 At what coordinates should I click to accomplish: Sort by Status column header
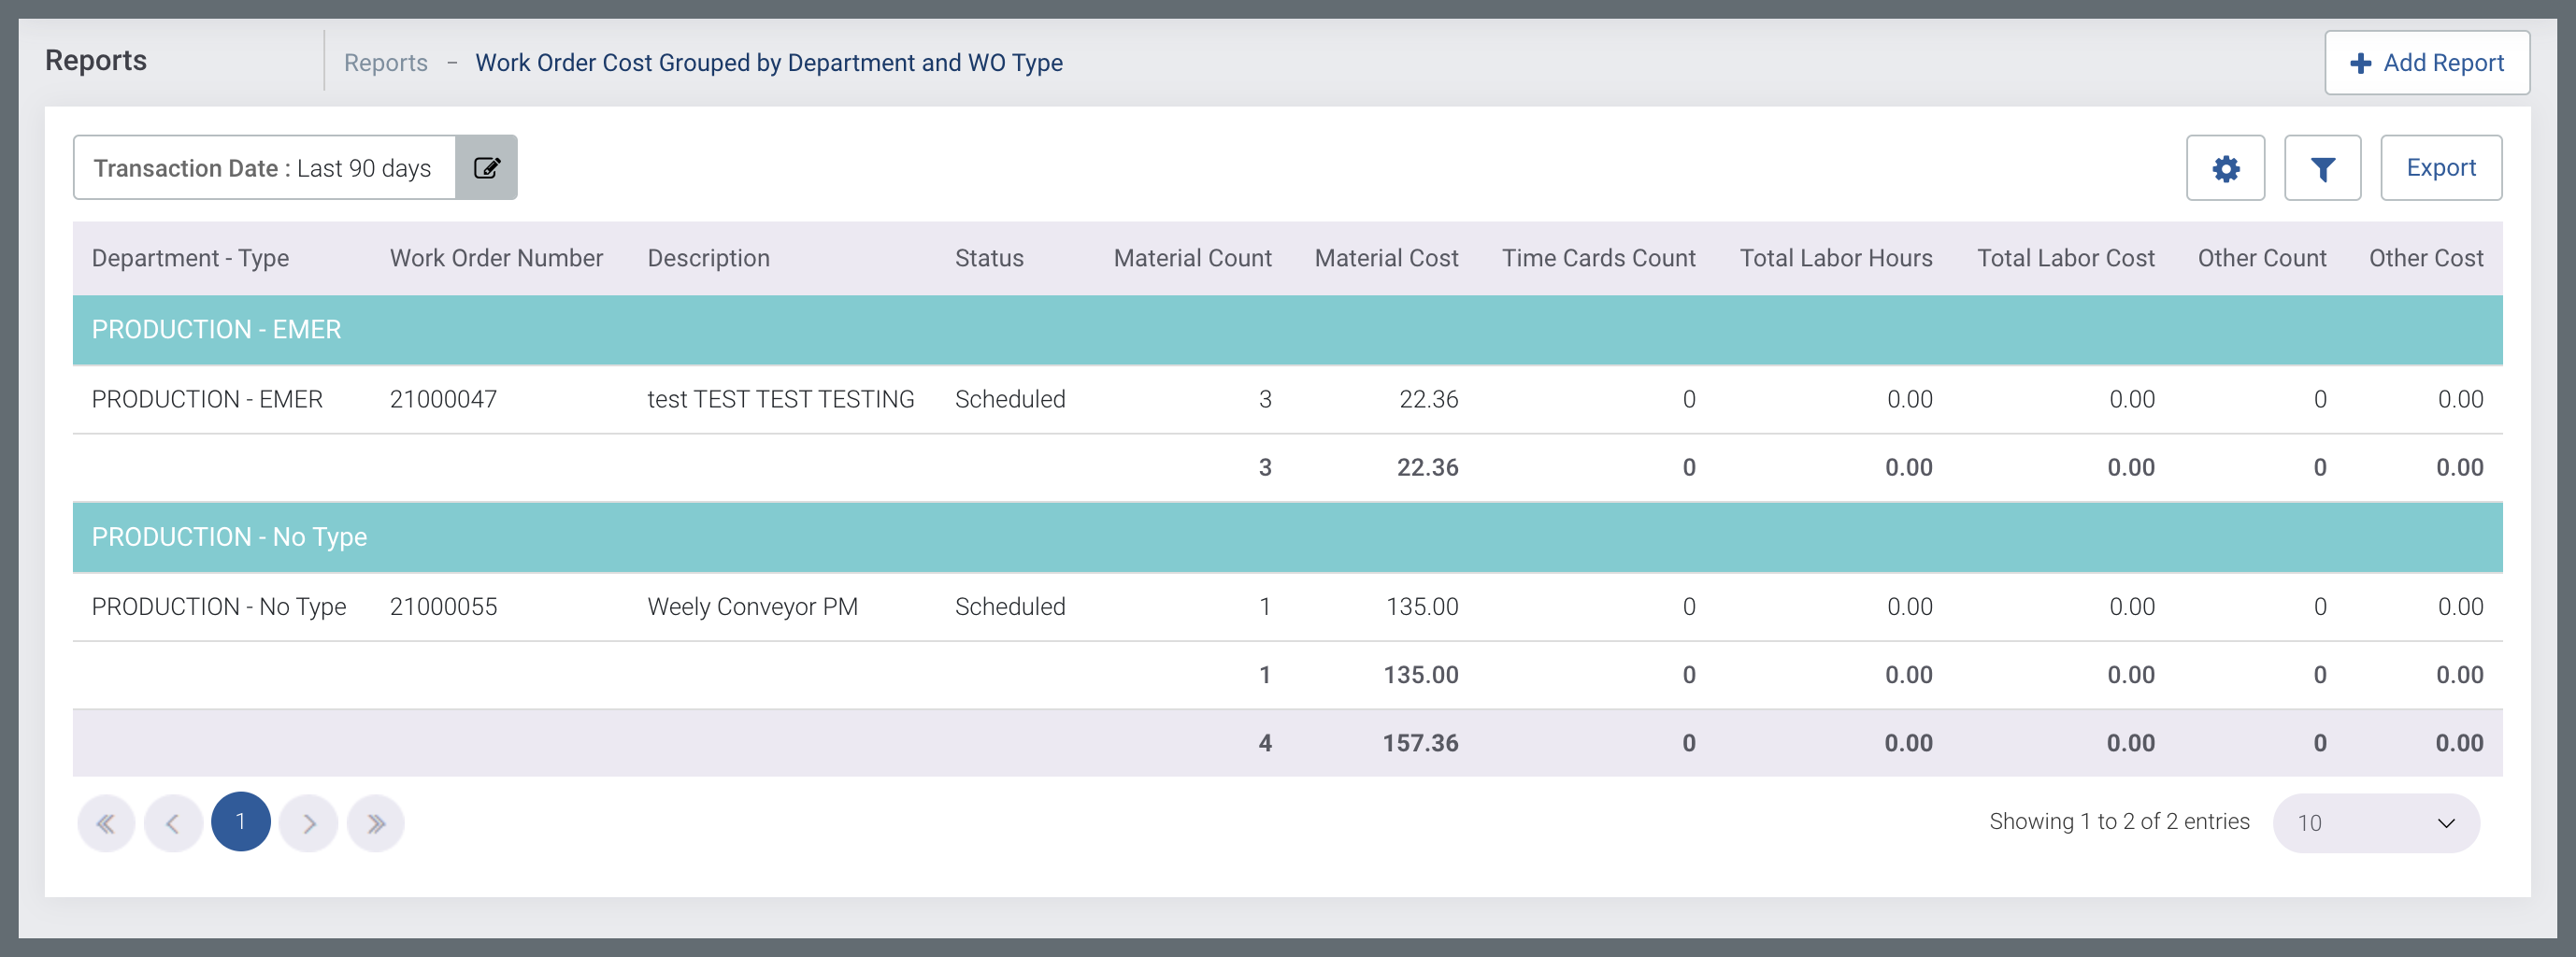click(x=989, y=258)
